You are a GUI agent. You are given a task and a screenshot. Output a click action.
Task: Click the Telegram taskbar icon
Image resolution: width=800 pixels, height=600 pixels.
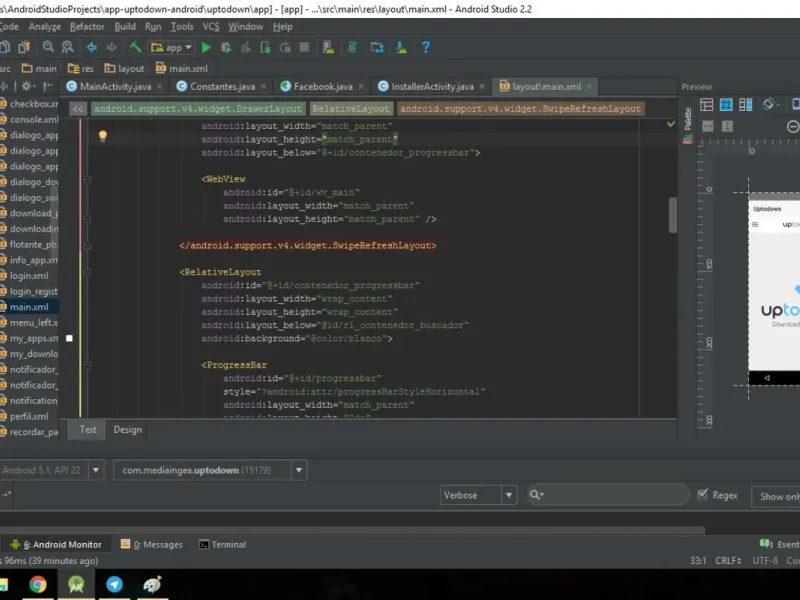[x=114, y=584]
